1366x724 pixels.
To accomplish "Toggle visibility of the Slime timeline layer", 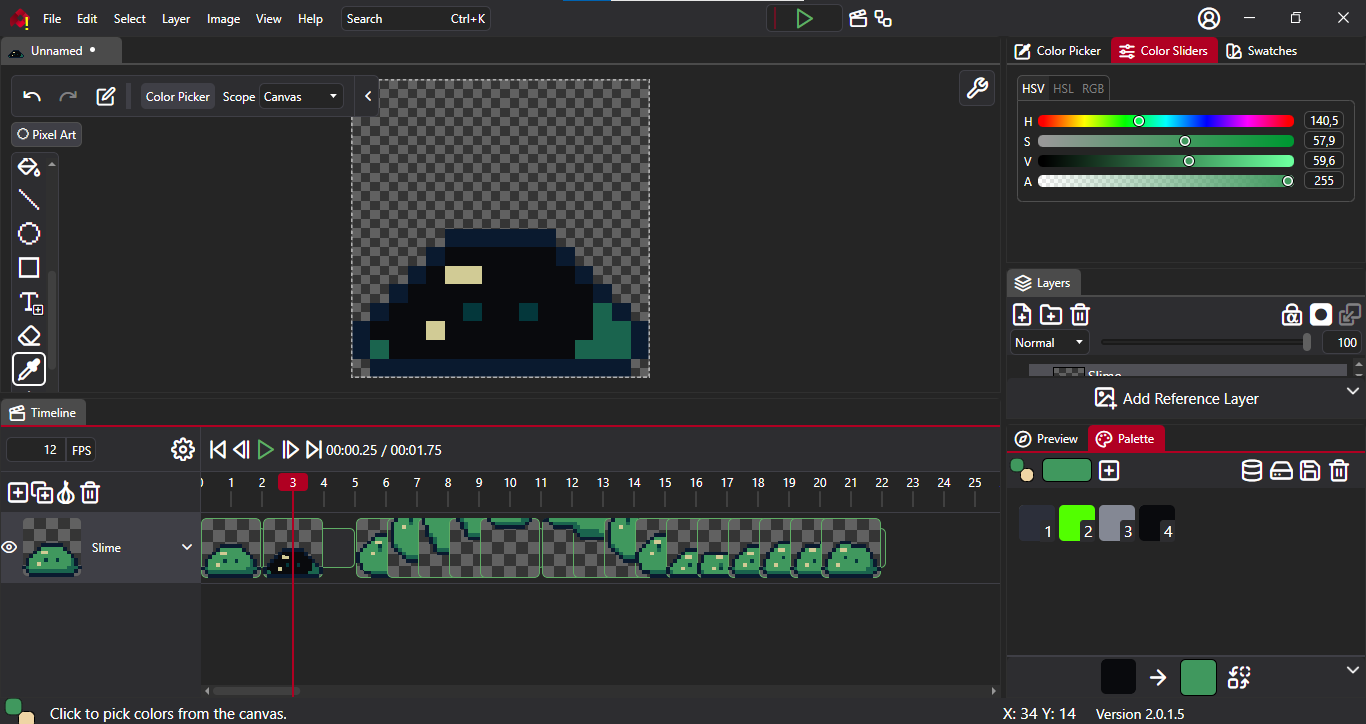I will click(10, 547).
